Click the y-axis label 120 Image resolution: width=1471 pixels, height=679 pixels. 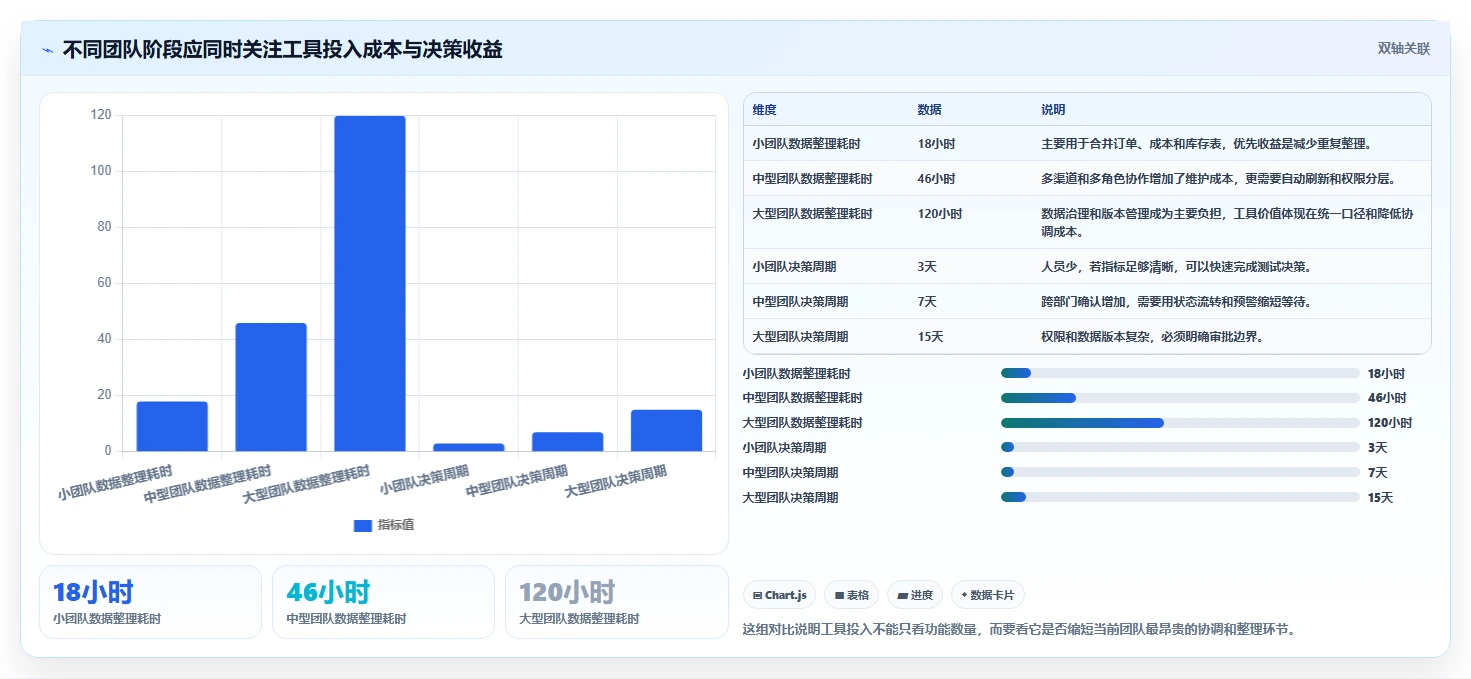pos(101,115)
